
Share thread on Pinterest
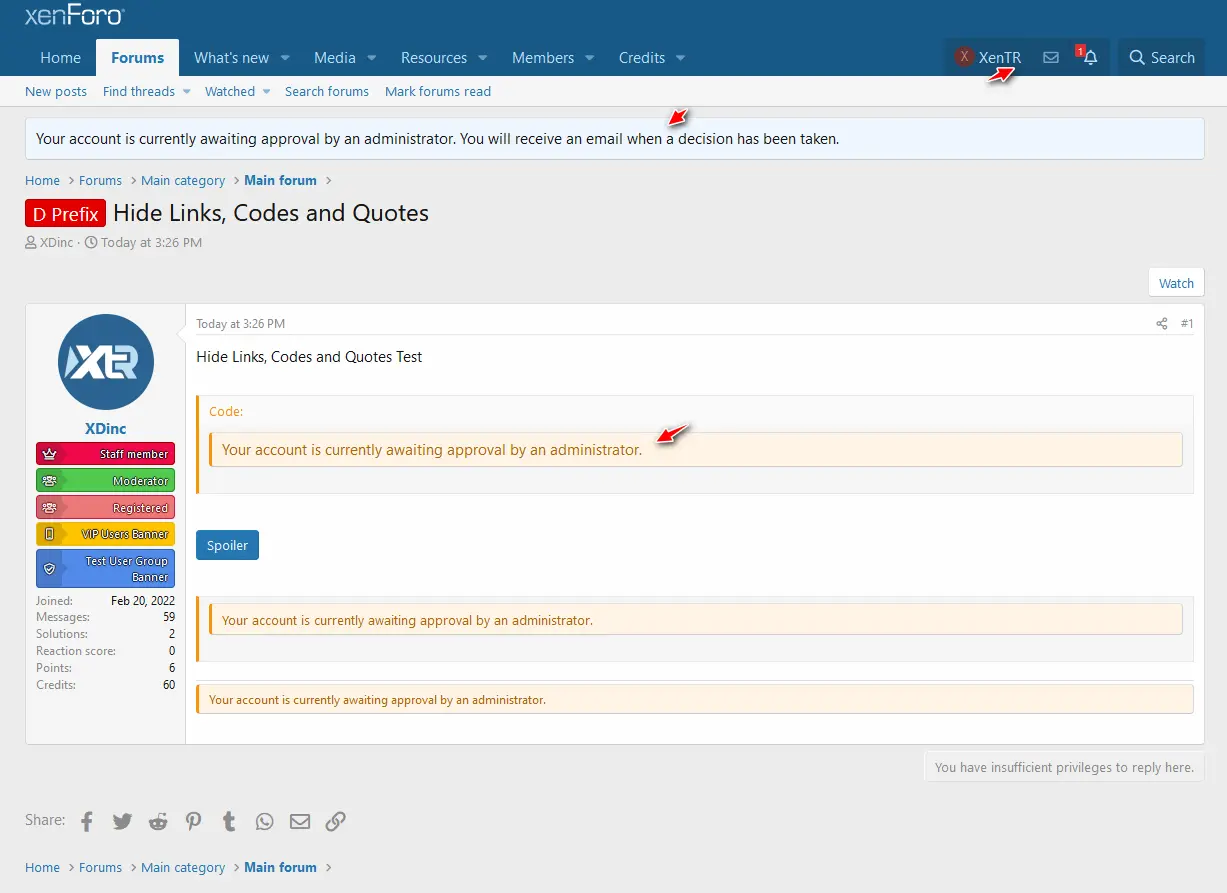tap(193, 821)
